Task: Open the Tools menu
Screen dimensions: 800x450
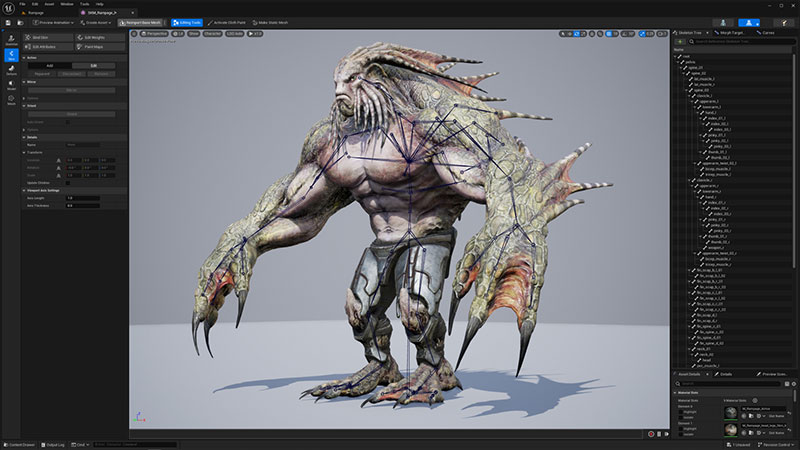Action: click(85, 4)
